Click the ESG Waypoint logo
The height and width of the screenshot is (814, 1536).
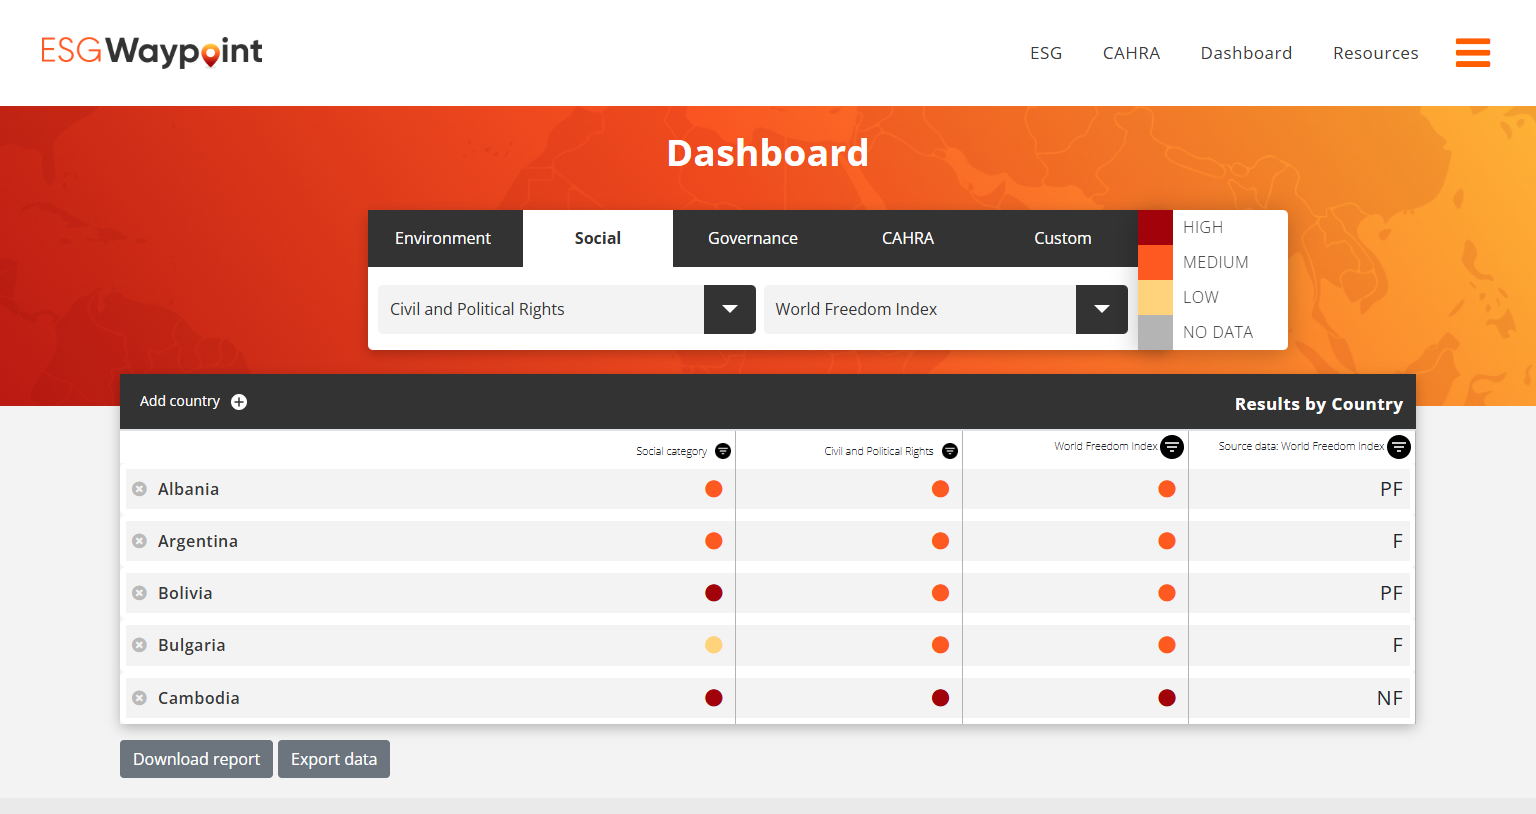pyautogui.click(x=152, y=51)
